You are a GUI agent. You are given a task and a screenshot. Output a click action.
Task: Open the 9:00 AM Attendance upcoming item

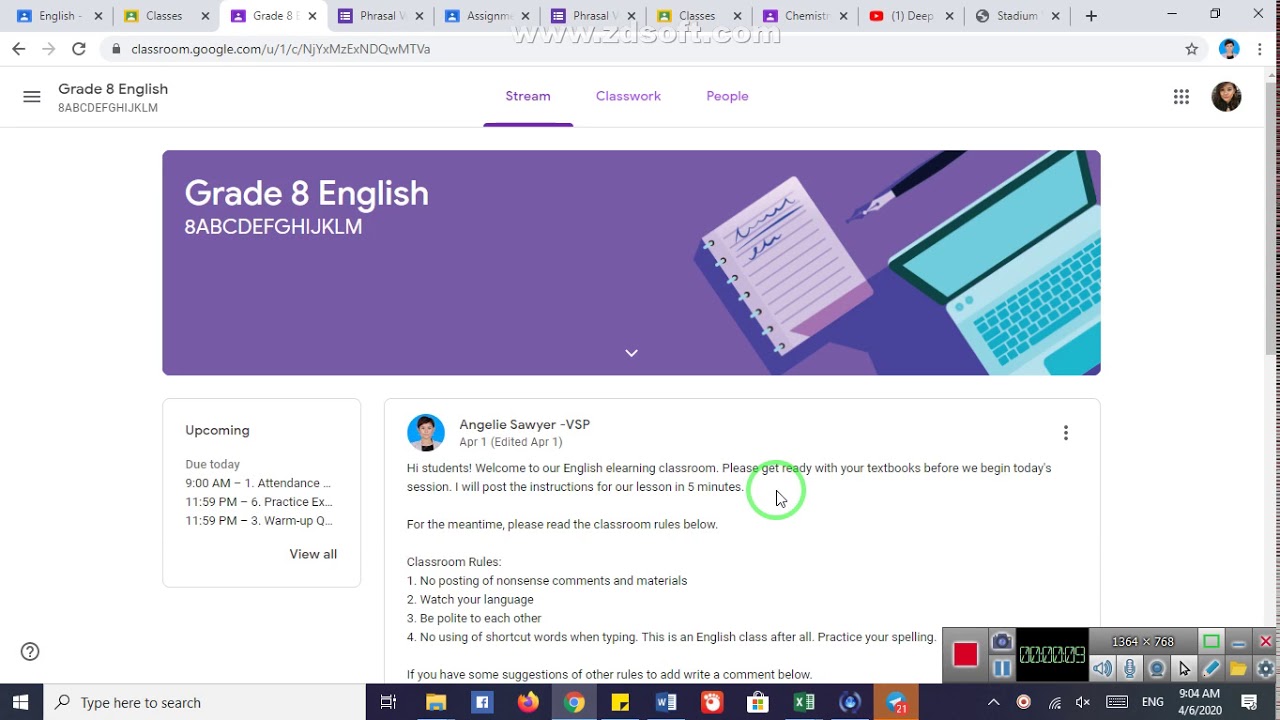pyautogui.click(x=258, y=483)
